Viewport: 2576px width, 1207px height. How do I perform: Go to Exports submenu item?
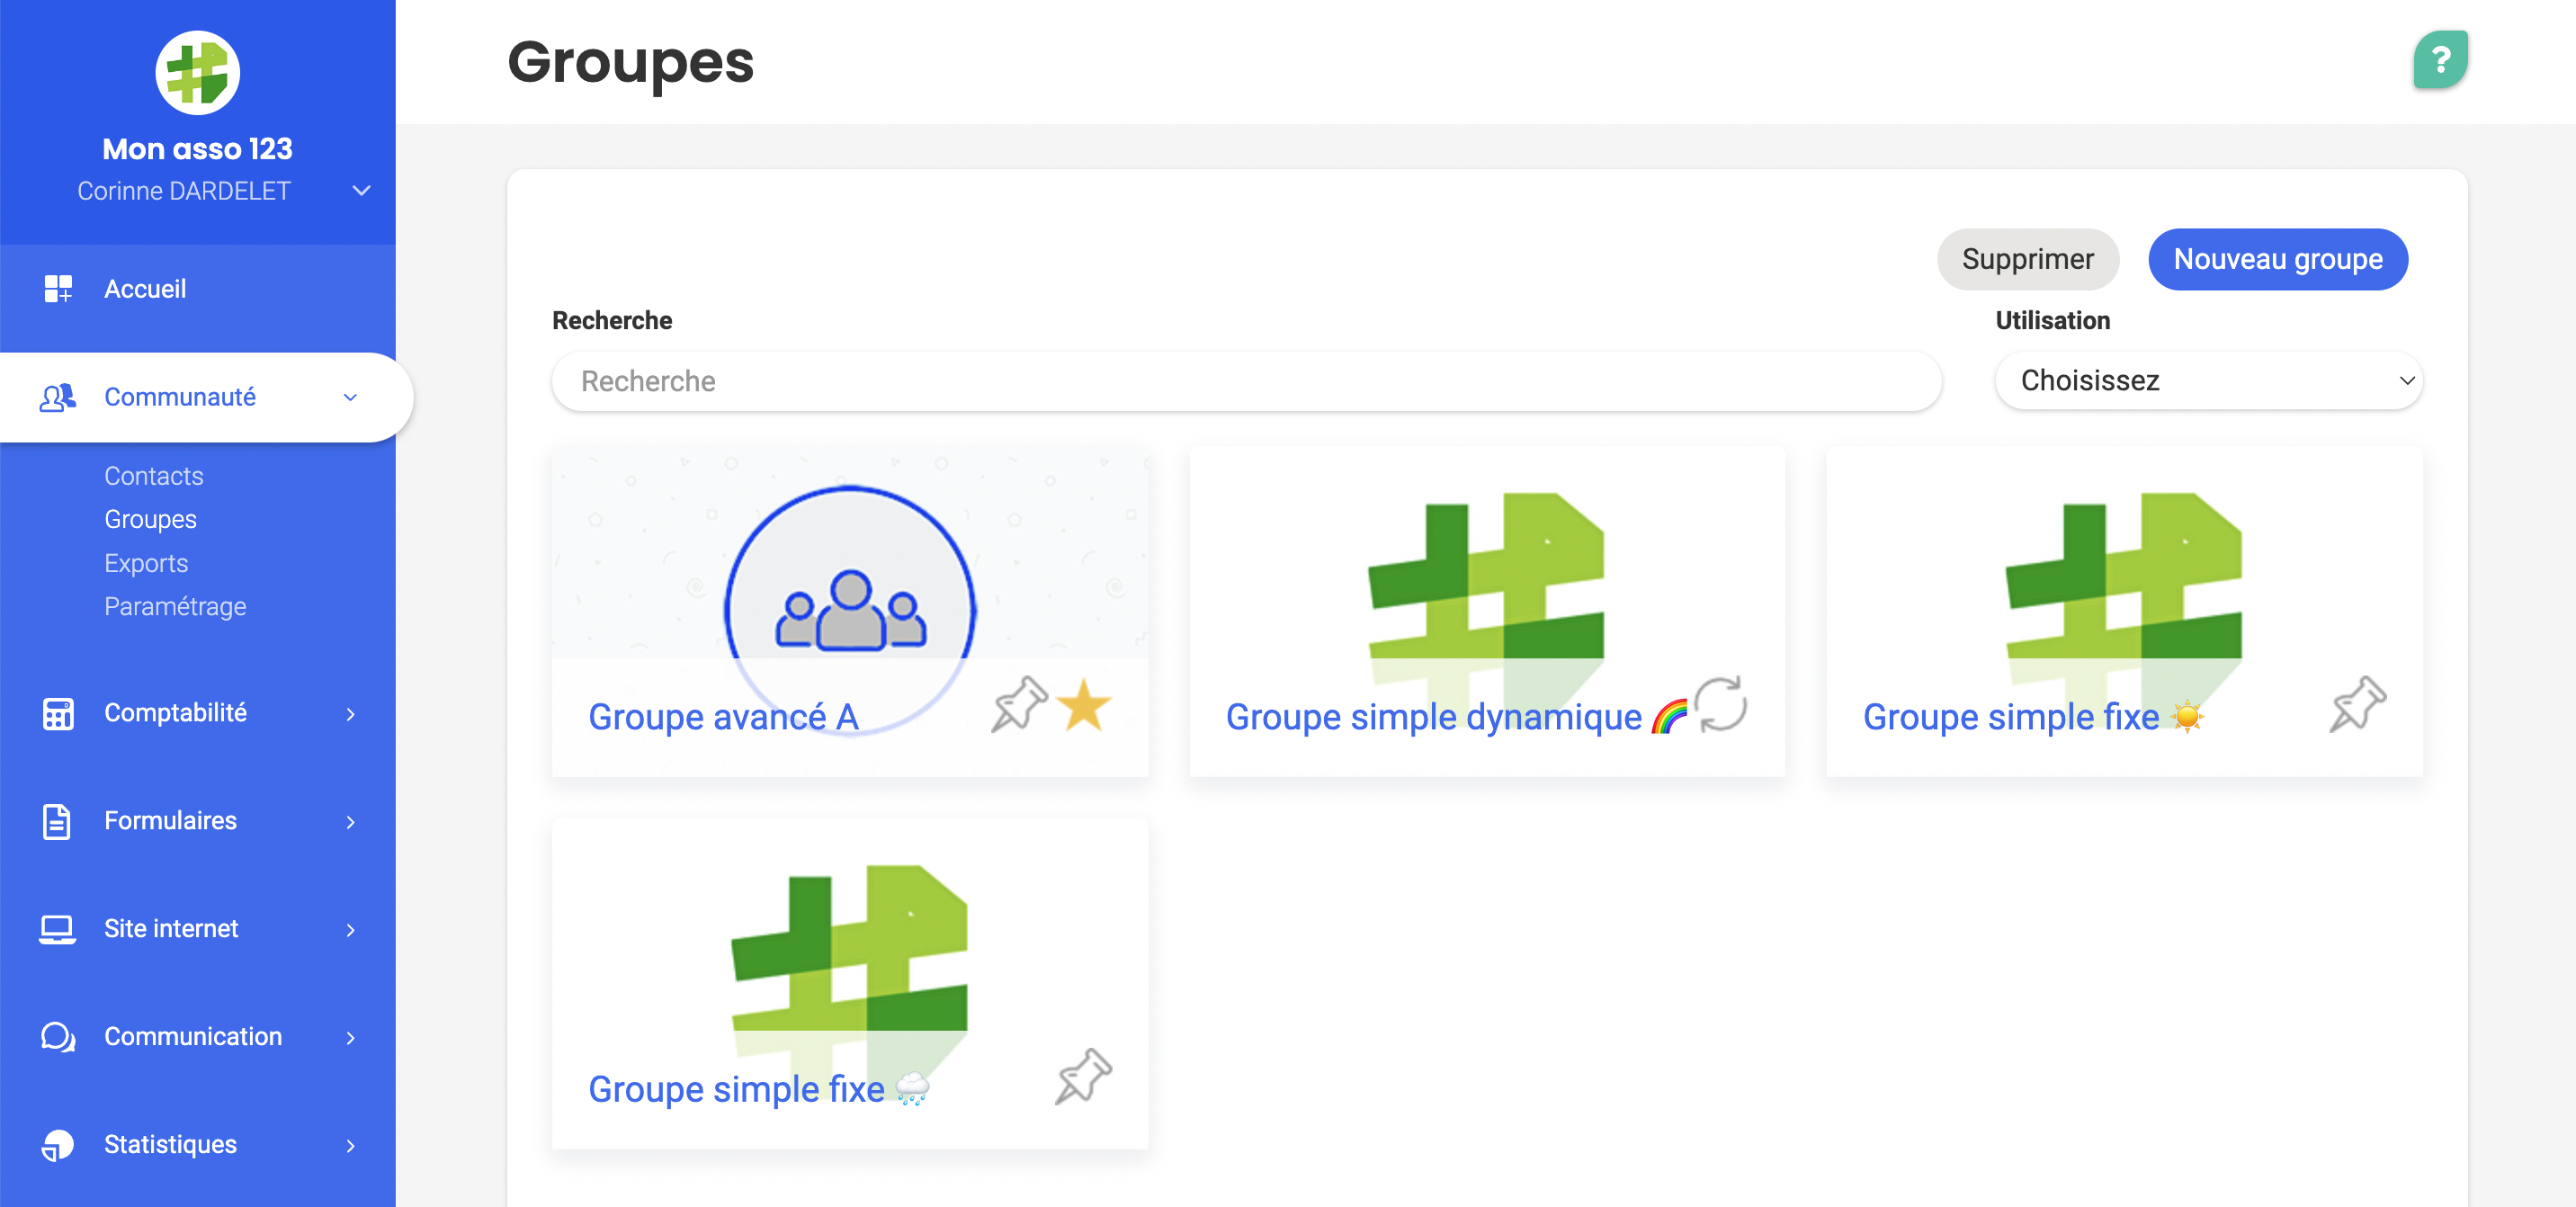[x=146, y=563]
